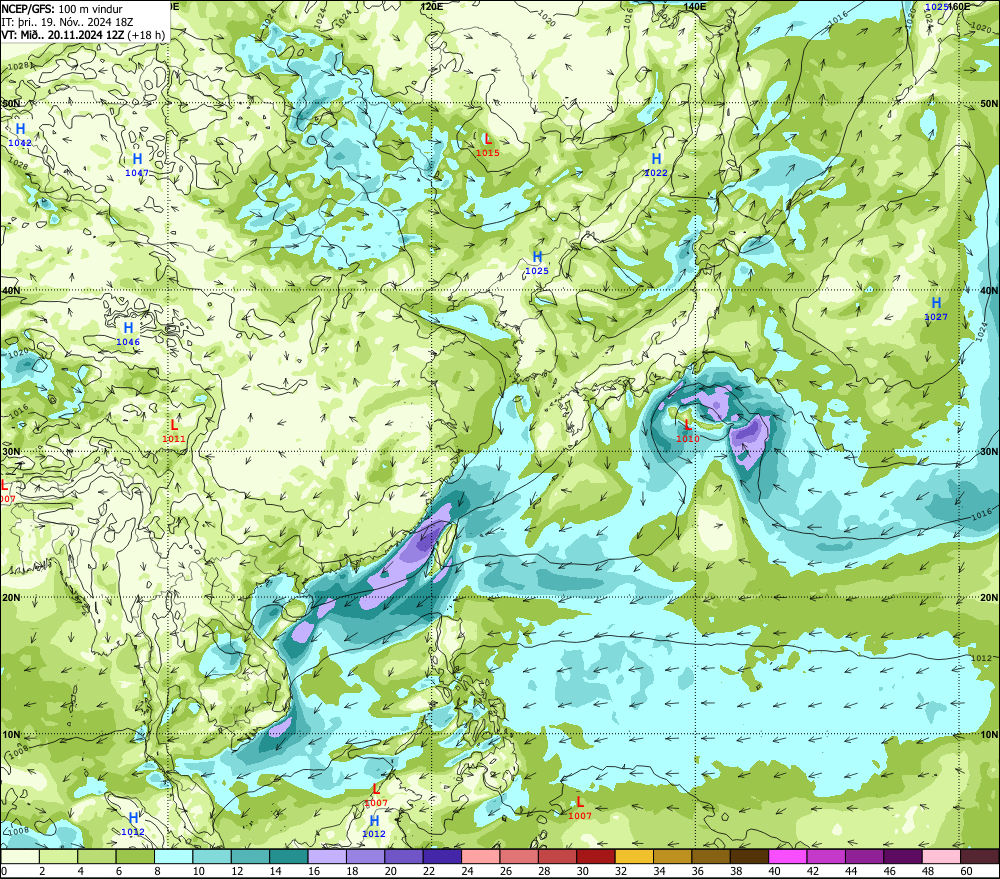The height and width of the screenshot is (879, 1000).
Task: Select the bright magenta 40–42 legend swatch
Action: pyautogui.click(x=788, y=856)
